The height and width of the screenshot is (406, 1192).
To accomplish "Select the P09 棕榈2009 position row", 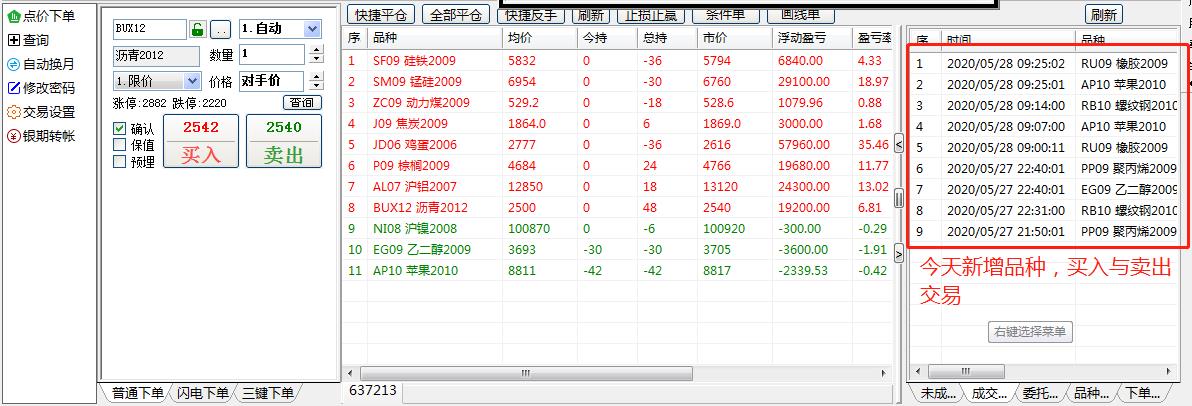I will point(617,165).
